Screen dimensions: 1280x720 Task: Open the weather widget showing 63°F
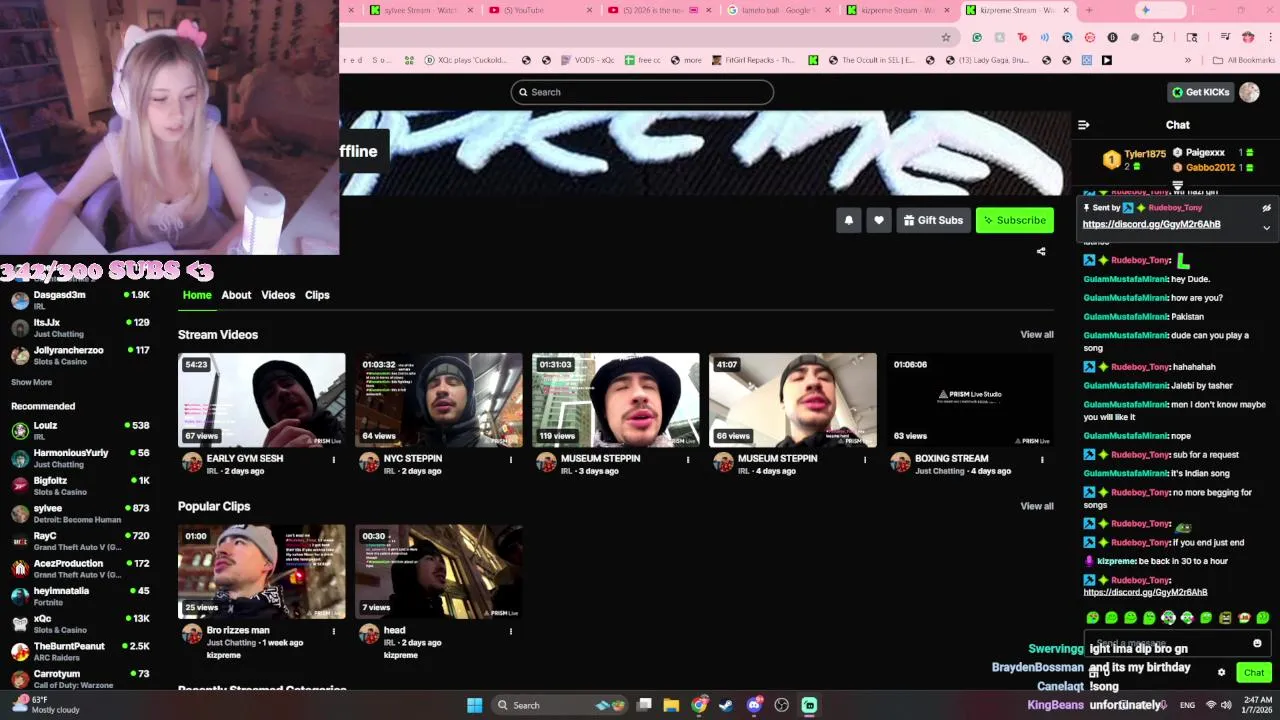(x=45, y=705)
